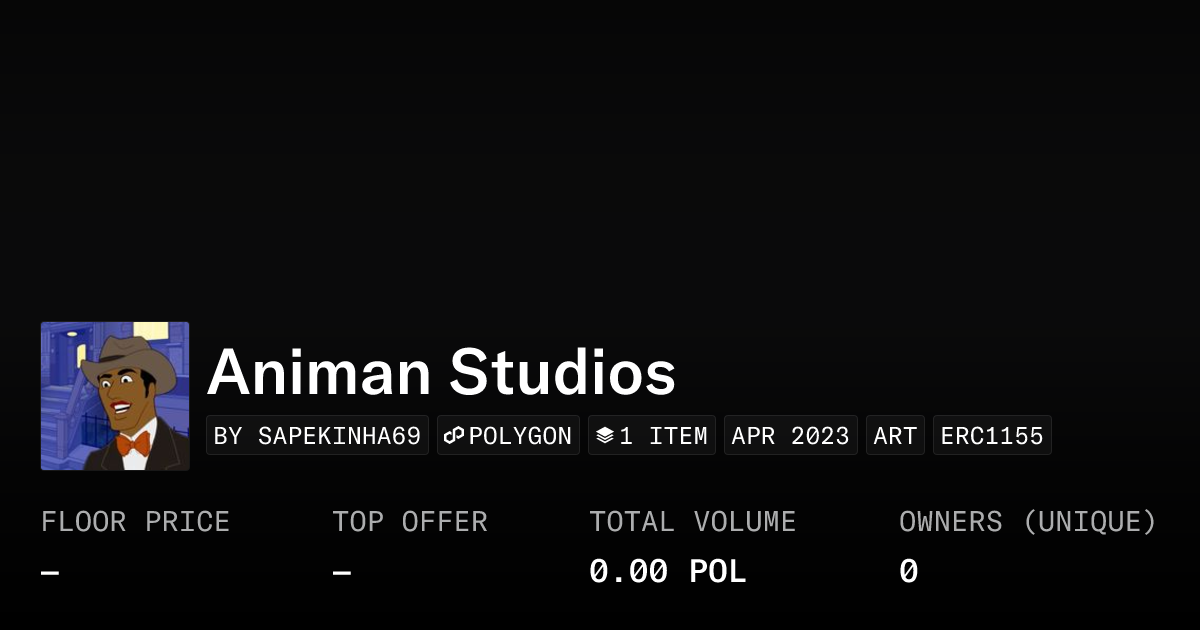The image size is (1200, 630).
Task: Click the Animan Studios collection title
Action: (x=441, y=373)
